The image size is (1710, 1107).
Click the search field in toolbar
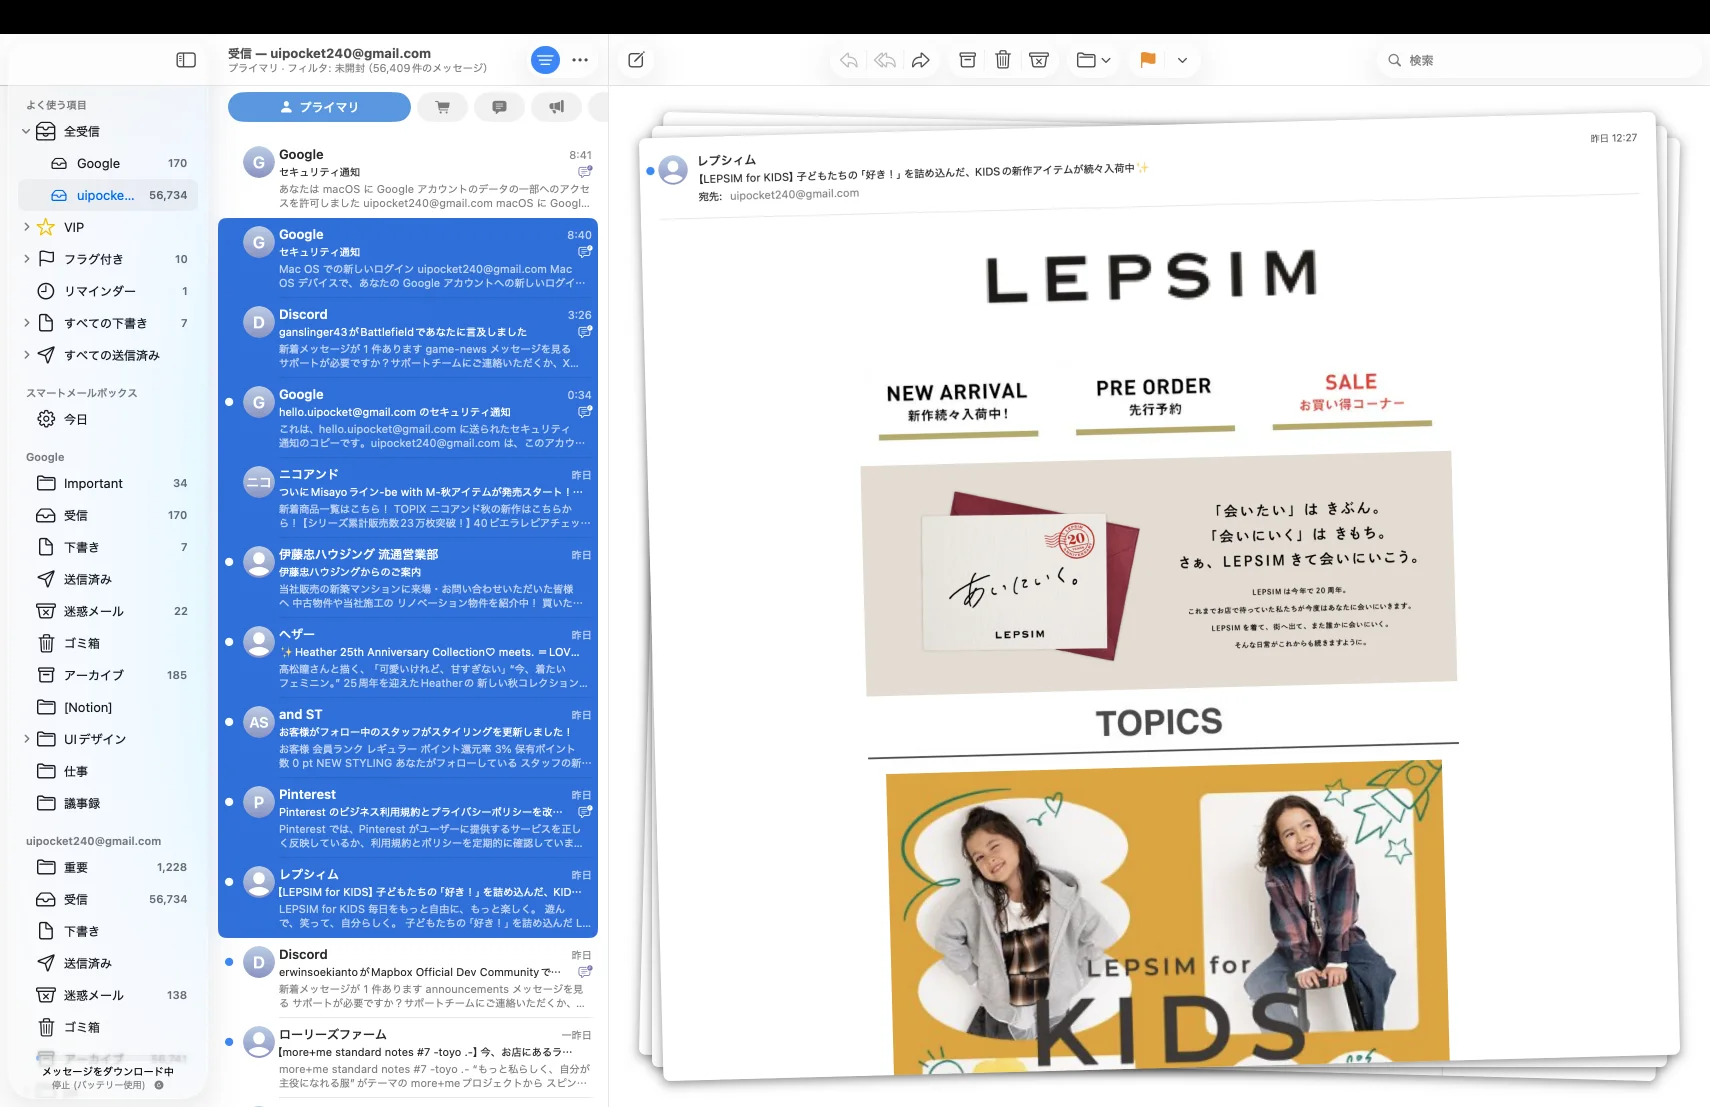coord(1538,60)
